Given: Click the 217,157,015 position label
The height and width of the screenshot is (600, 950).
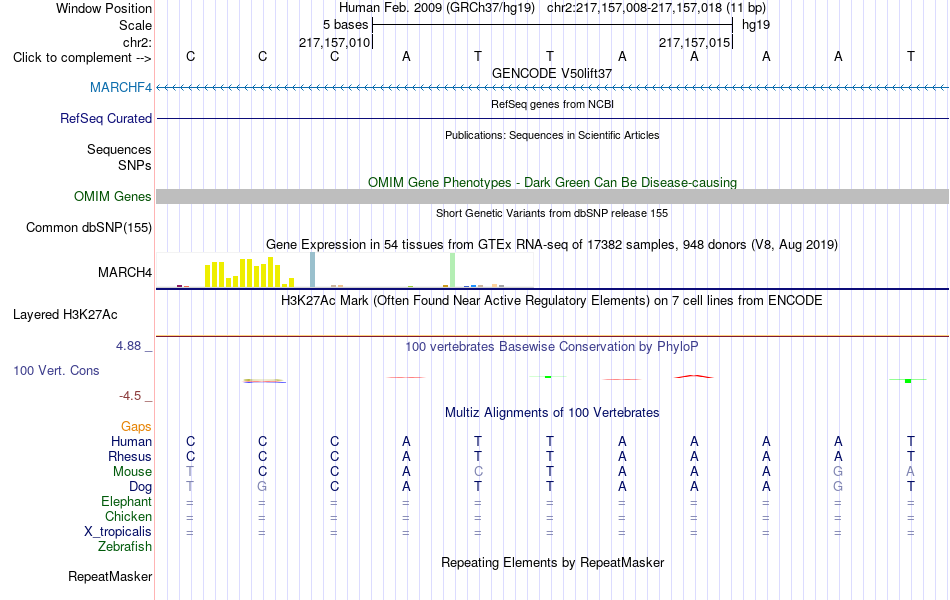Looking at the screenshot, I should coord(694,42).
